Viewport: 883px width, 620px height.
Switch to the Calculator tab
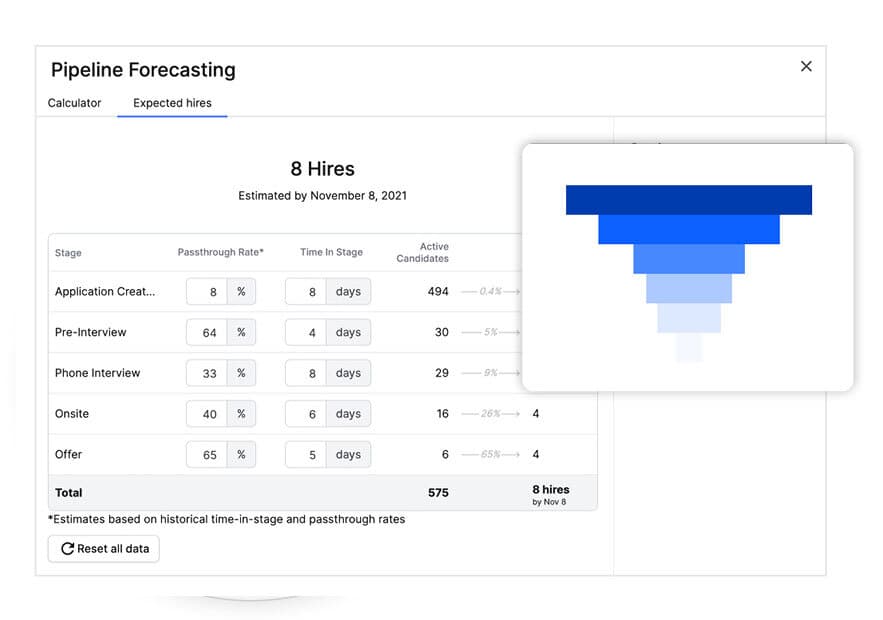pos(74,103)
